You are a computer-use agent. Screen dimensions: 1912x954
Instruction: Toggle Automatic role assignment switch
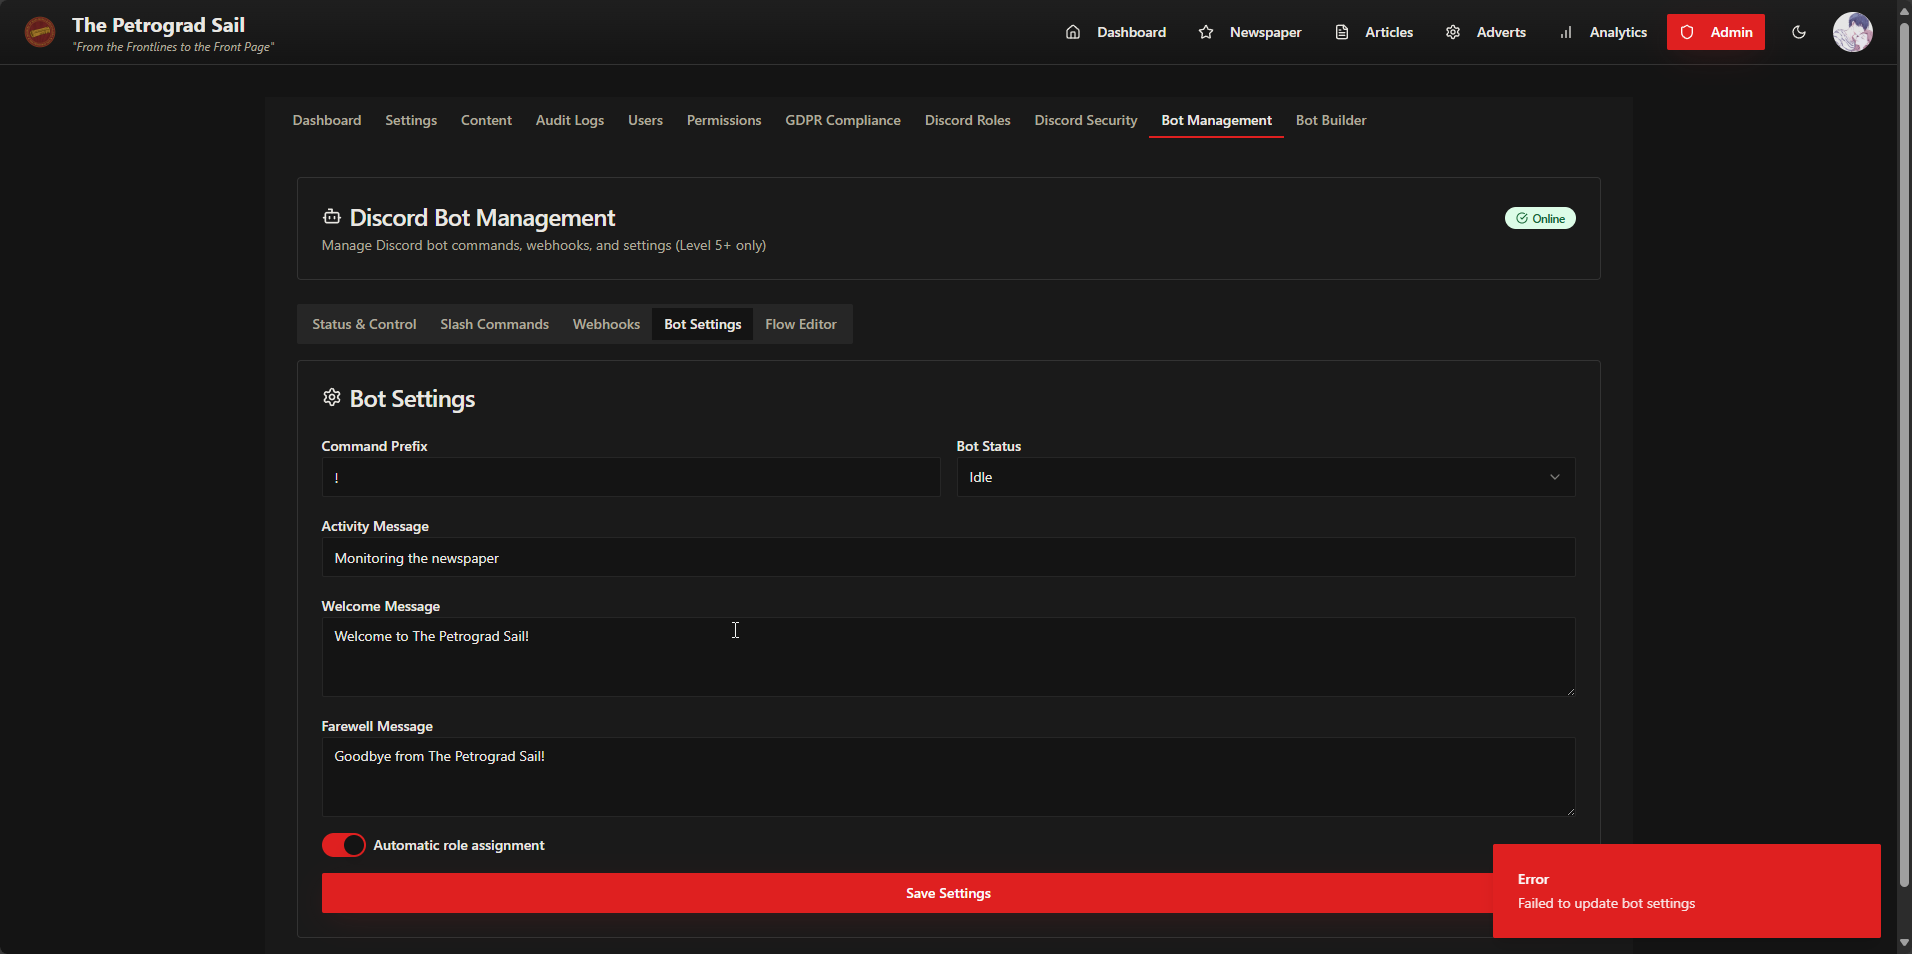point(344,845)
